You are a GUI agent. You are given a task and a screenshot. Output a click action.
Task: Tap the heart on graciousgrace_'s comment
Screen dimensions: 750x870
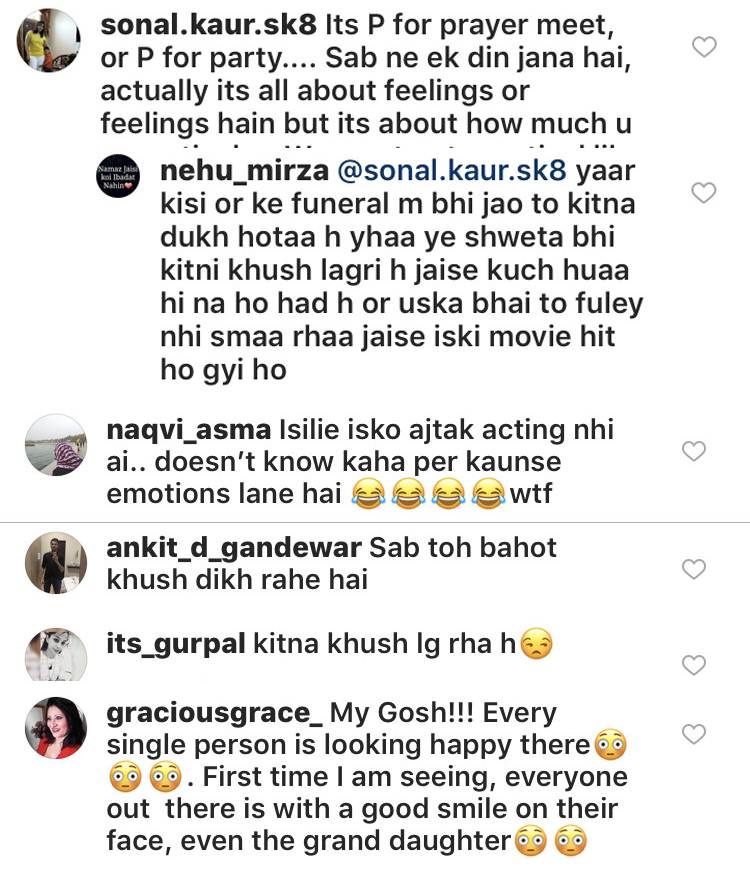coord(693,735)
